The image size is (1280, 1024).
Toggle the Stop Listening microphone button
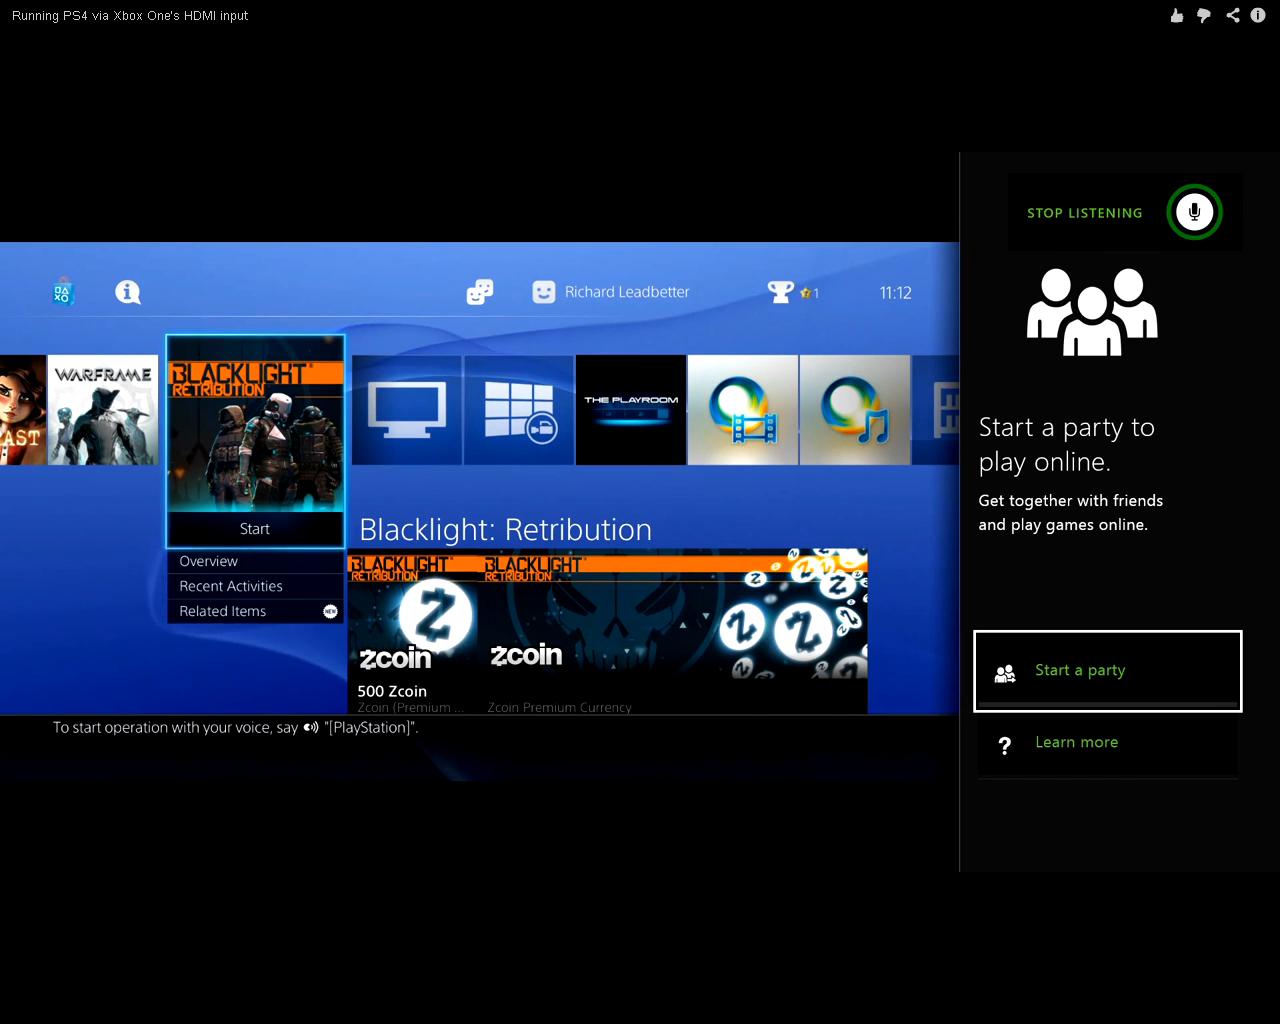pyautogui.click(x=1194, y=212)
